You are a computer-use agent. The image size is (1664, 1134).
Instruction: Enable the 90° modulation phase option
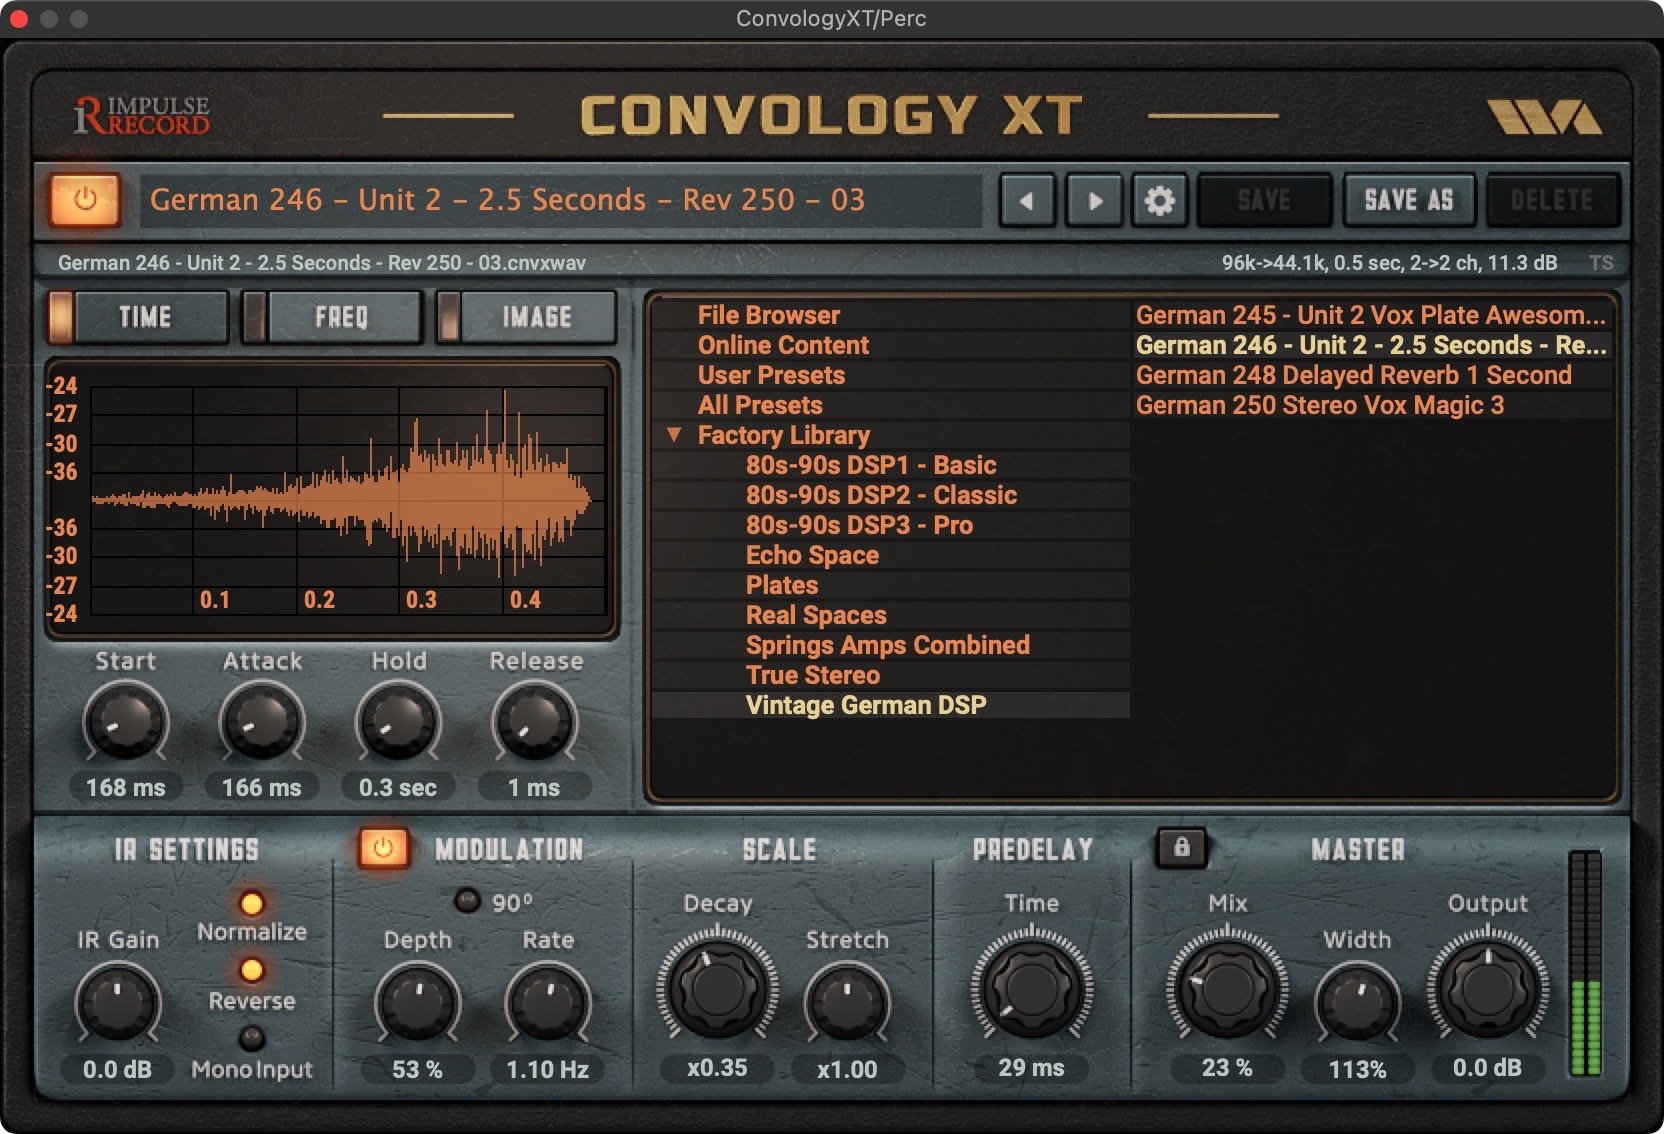point(466,901)
